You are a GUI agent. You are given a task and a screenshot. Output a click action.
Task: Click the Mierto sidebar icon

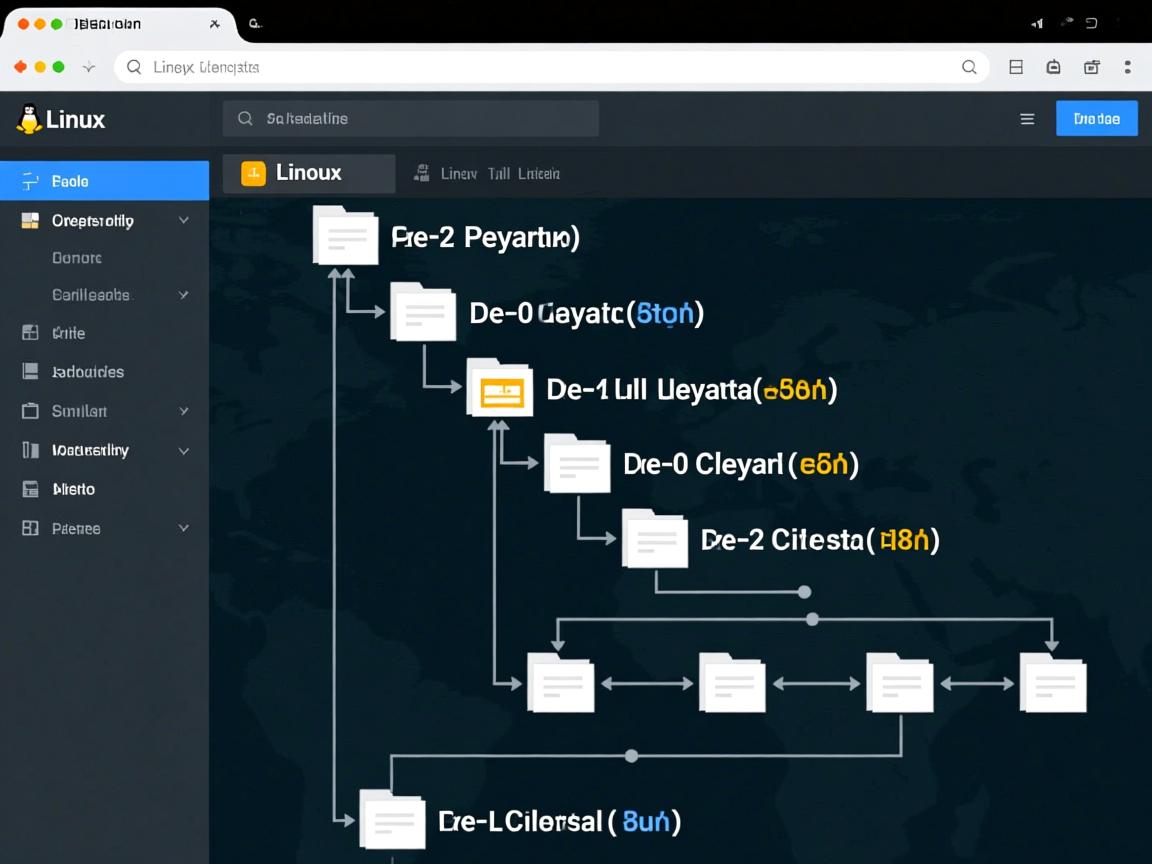[x=30, y=489]
